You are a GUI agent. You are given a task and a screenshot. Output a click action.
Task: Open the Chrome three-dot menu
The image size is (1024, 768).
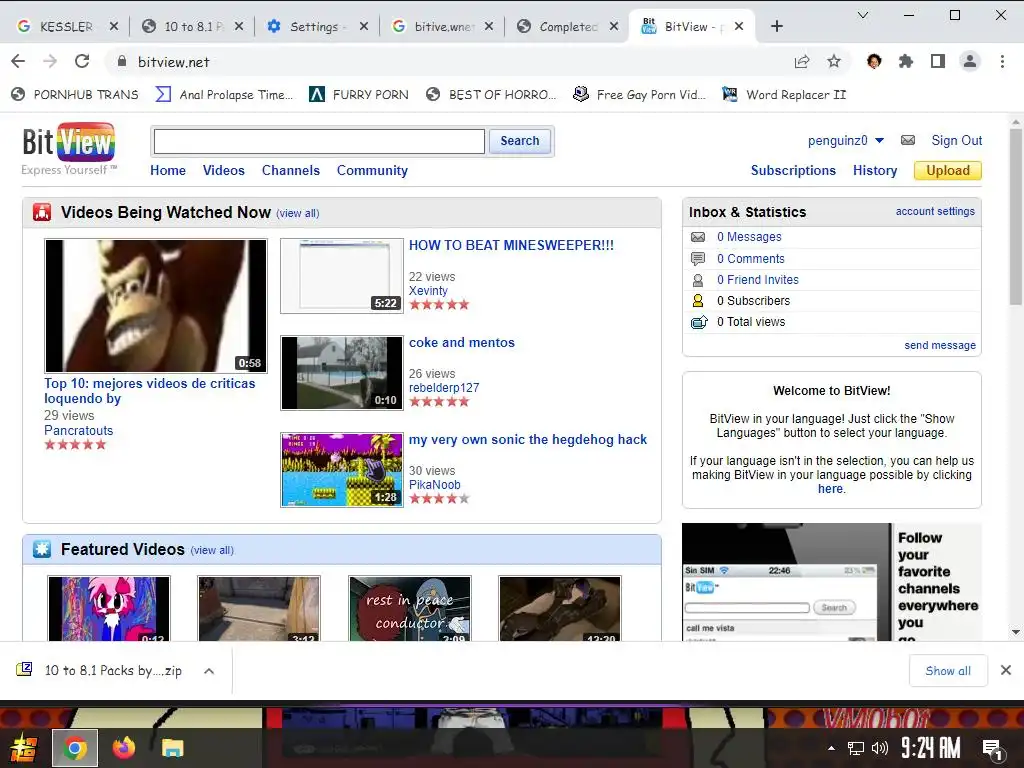coord(1002,61)
